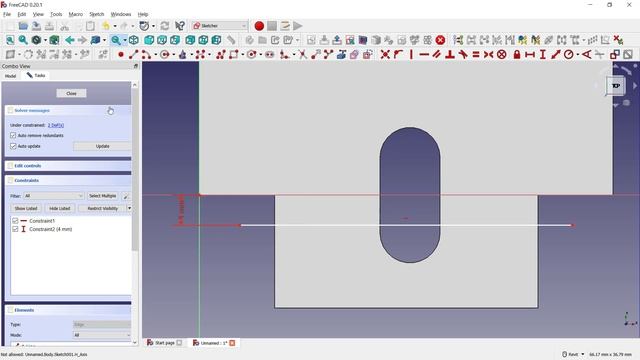Viewport: 640px width, 360px height.
Task: Uncheck Constraint1 visibility checkbox
Action: coord(15,220)
